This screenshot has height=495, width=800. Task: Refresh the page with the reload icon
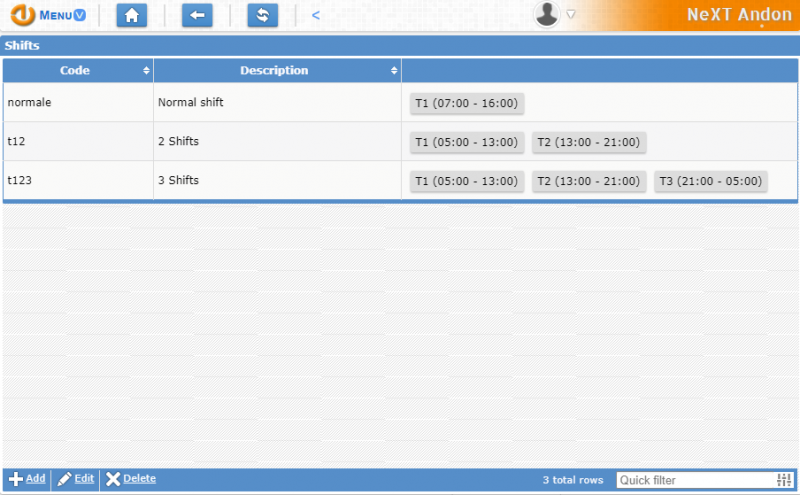(263, 15)
